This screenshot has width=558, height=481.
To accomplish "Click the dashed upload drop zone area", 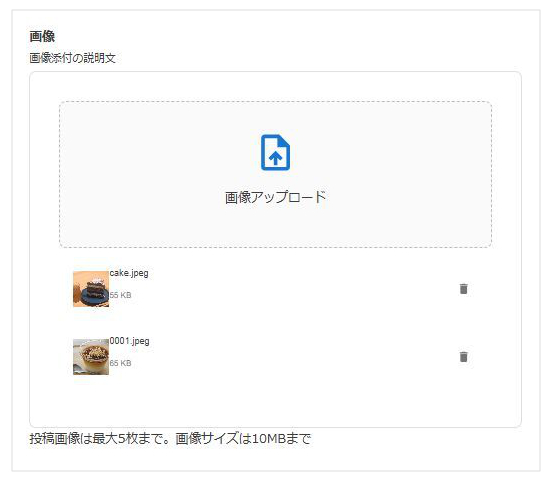I will pyautogui.click(x=275, y=174).
